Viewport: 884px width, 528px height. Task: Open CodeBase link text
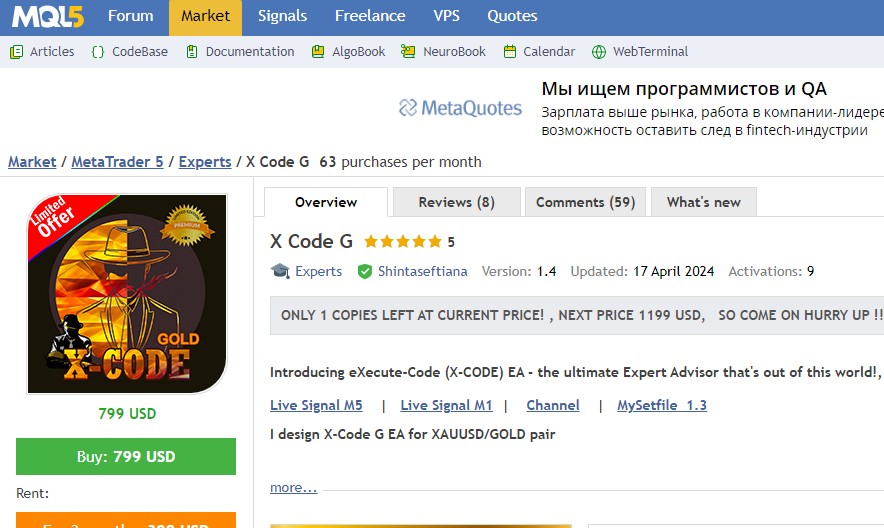click(x=140, y=52)
